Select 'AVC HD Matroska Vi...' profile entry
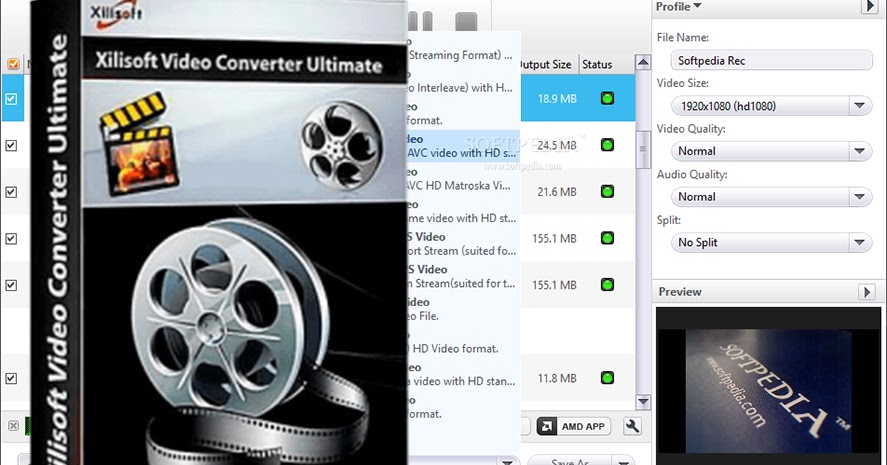 (x=463, y=179)
